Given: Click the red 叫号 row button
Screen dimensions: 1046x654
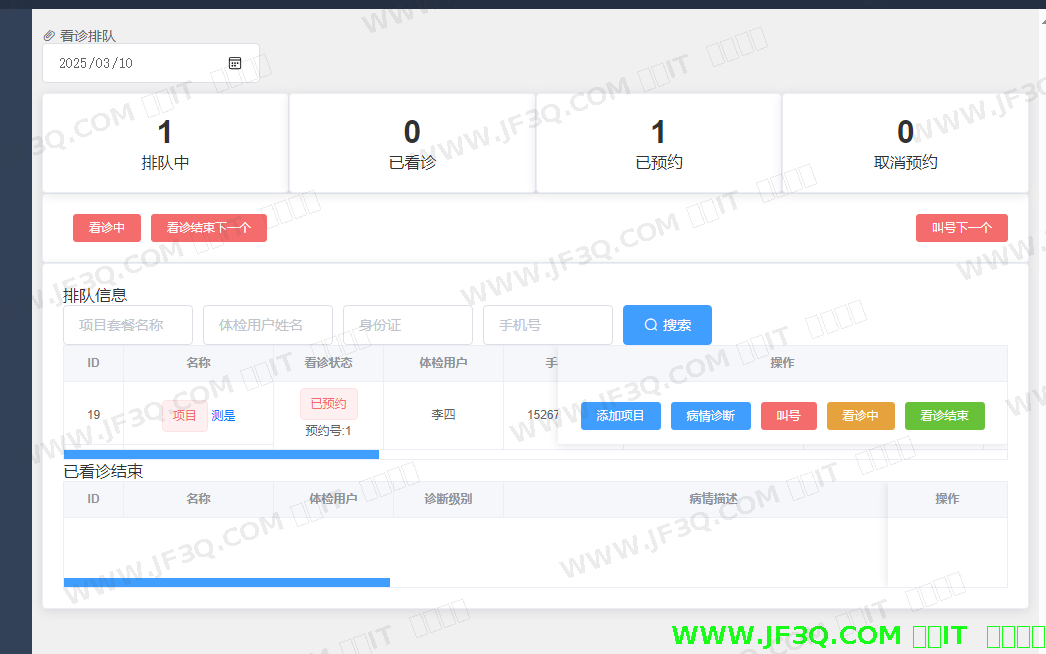Looking at the screenshot, I should [x=788, y=416].
